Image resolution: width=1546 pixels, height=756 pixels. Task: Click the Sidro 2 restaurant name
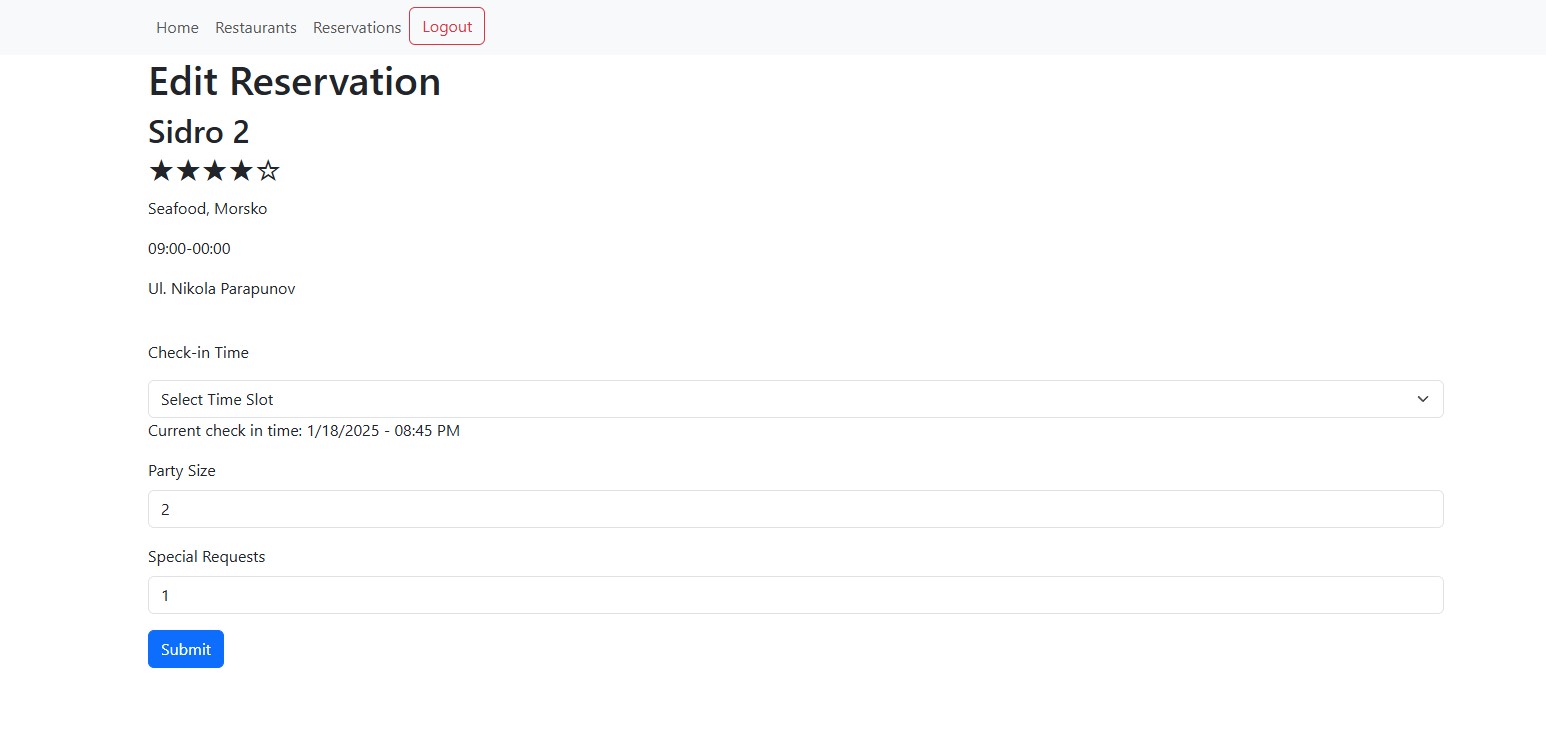pos(199,132)
